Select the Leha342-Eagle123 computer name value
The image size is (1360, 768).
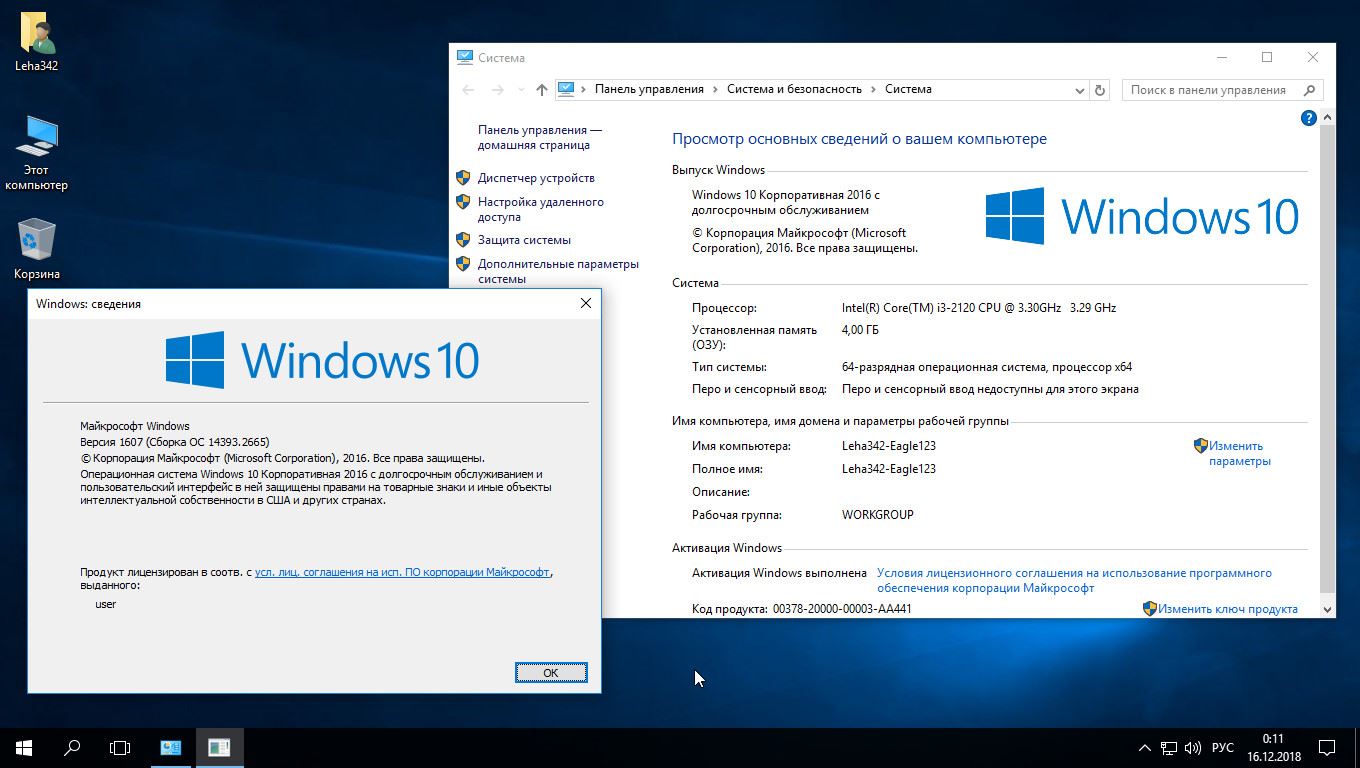click(889, 446)
